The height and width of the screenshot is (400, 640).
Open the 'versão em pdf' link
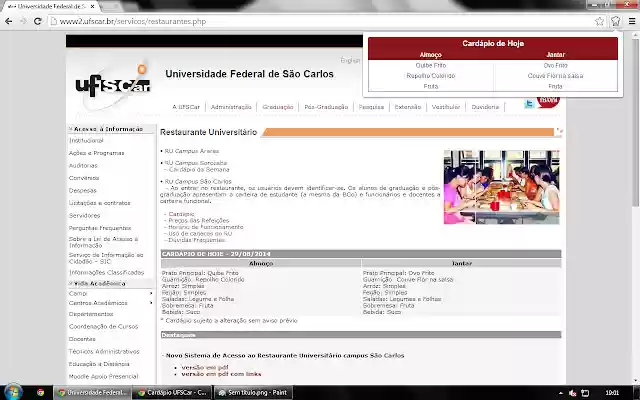click(205, 367)
